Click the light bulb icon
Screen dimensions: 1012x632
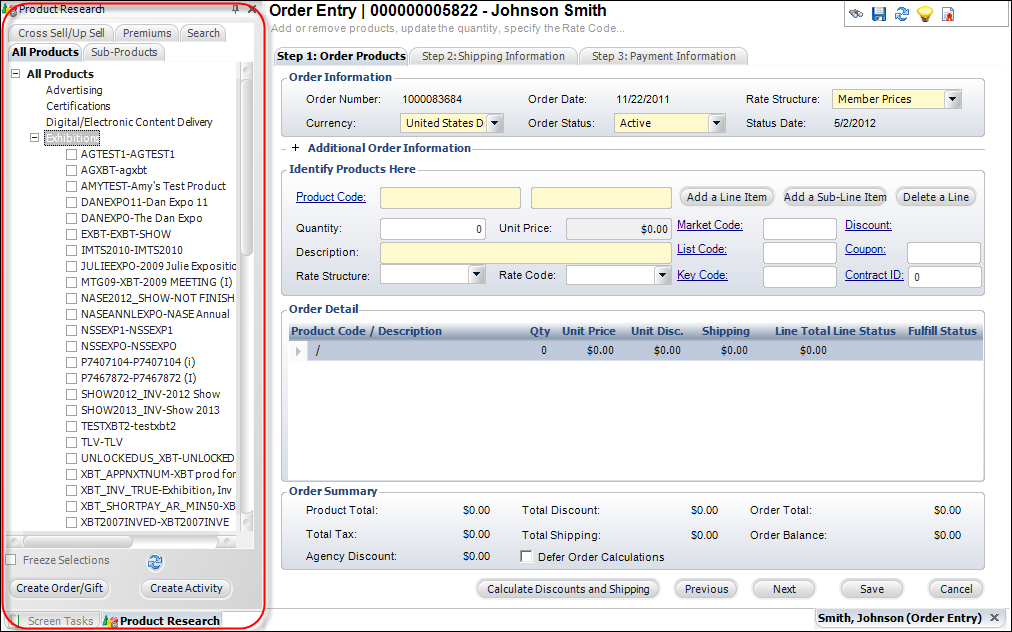click(x=925, y=14)
